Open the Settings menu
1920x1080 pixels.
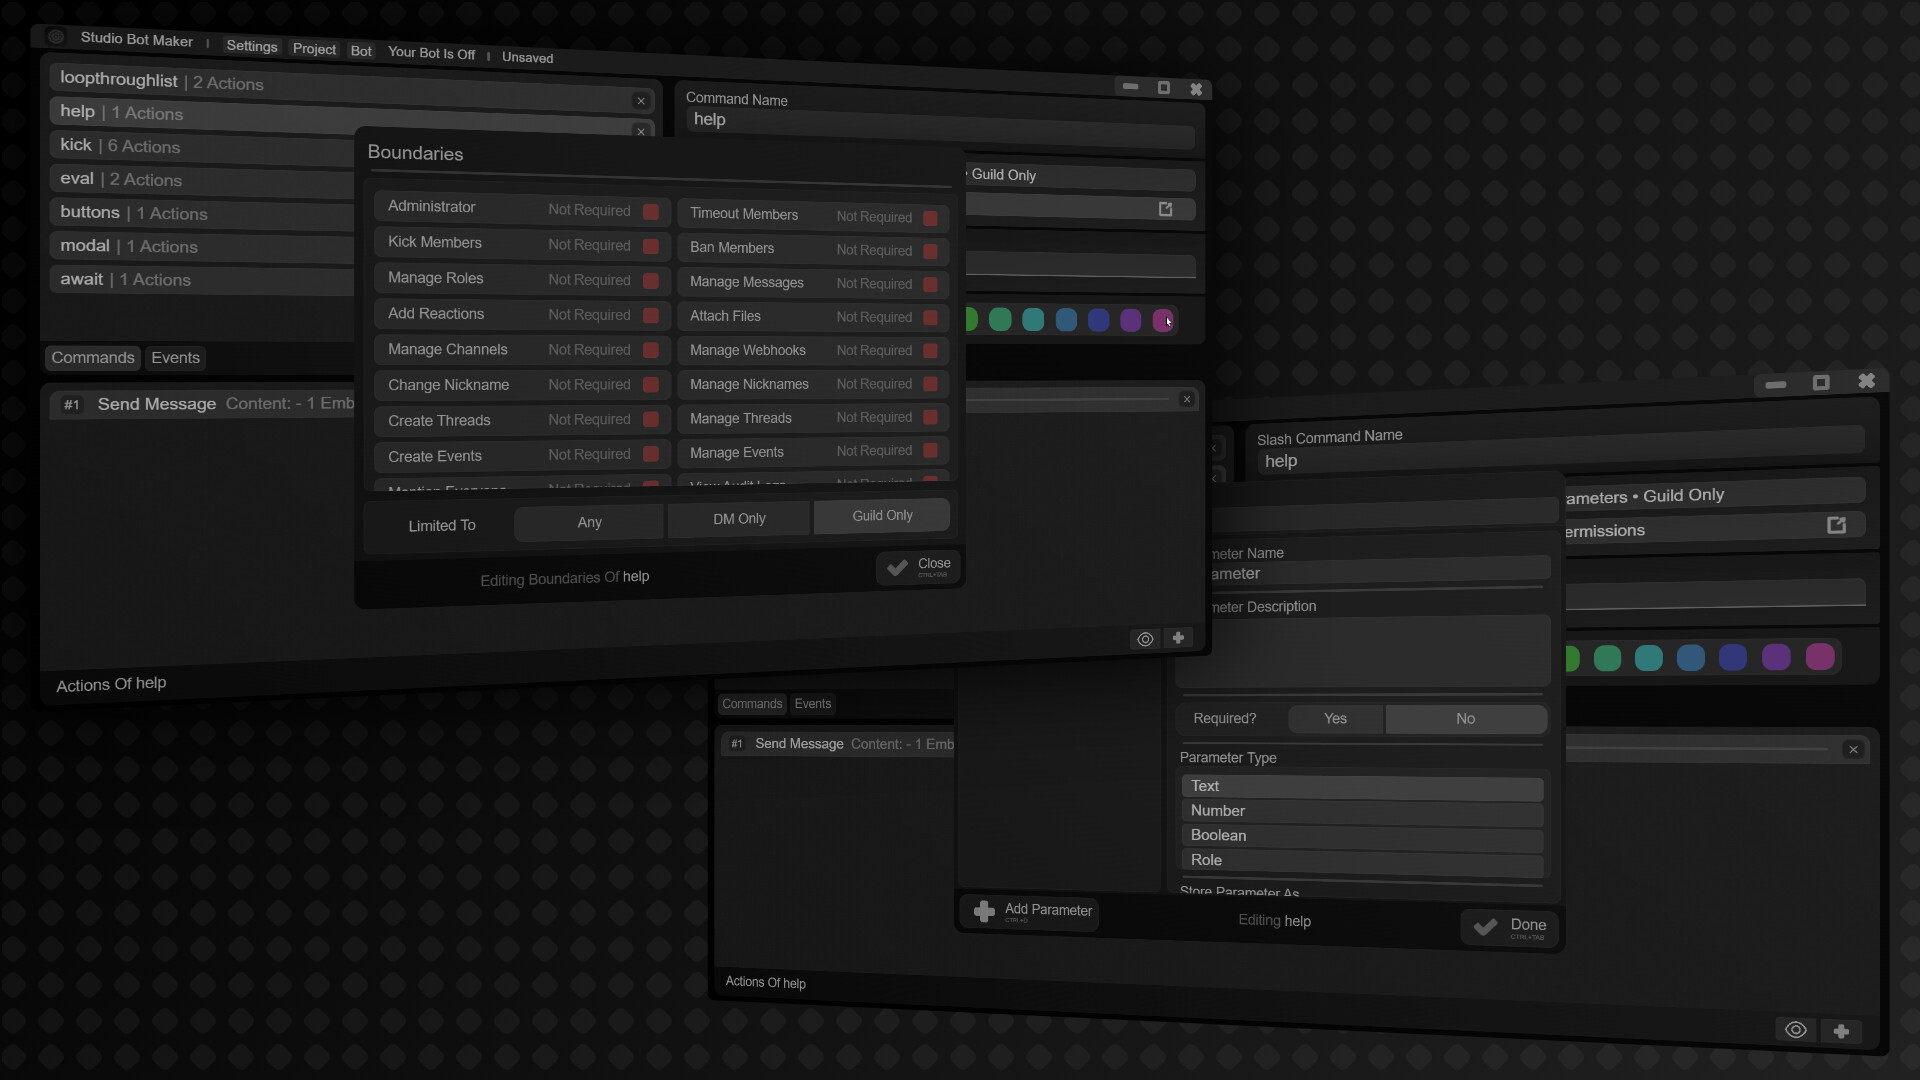click(252, 46)
